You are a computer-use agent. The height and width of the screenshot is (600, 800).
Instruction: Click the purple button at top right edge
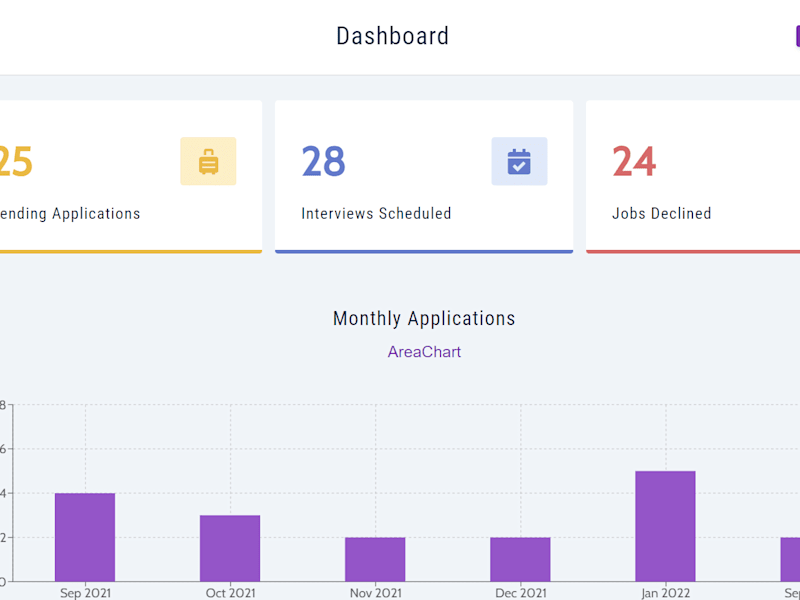[797, 36]
